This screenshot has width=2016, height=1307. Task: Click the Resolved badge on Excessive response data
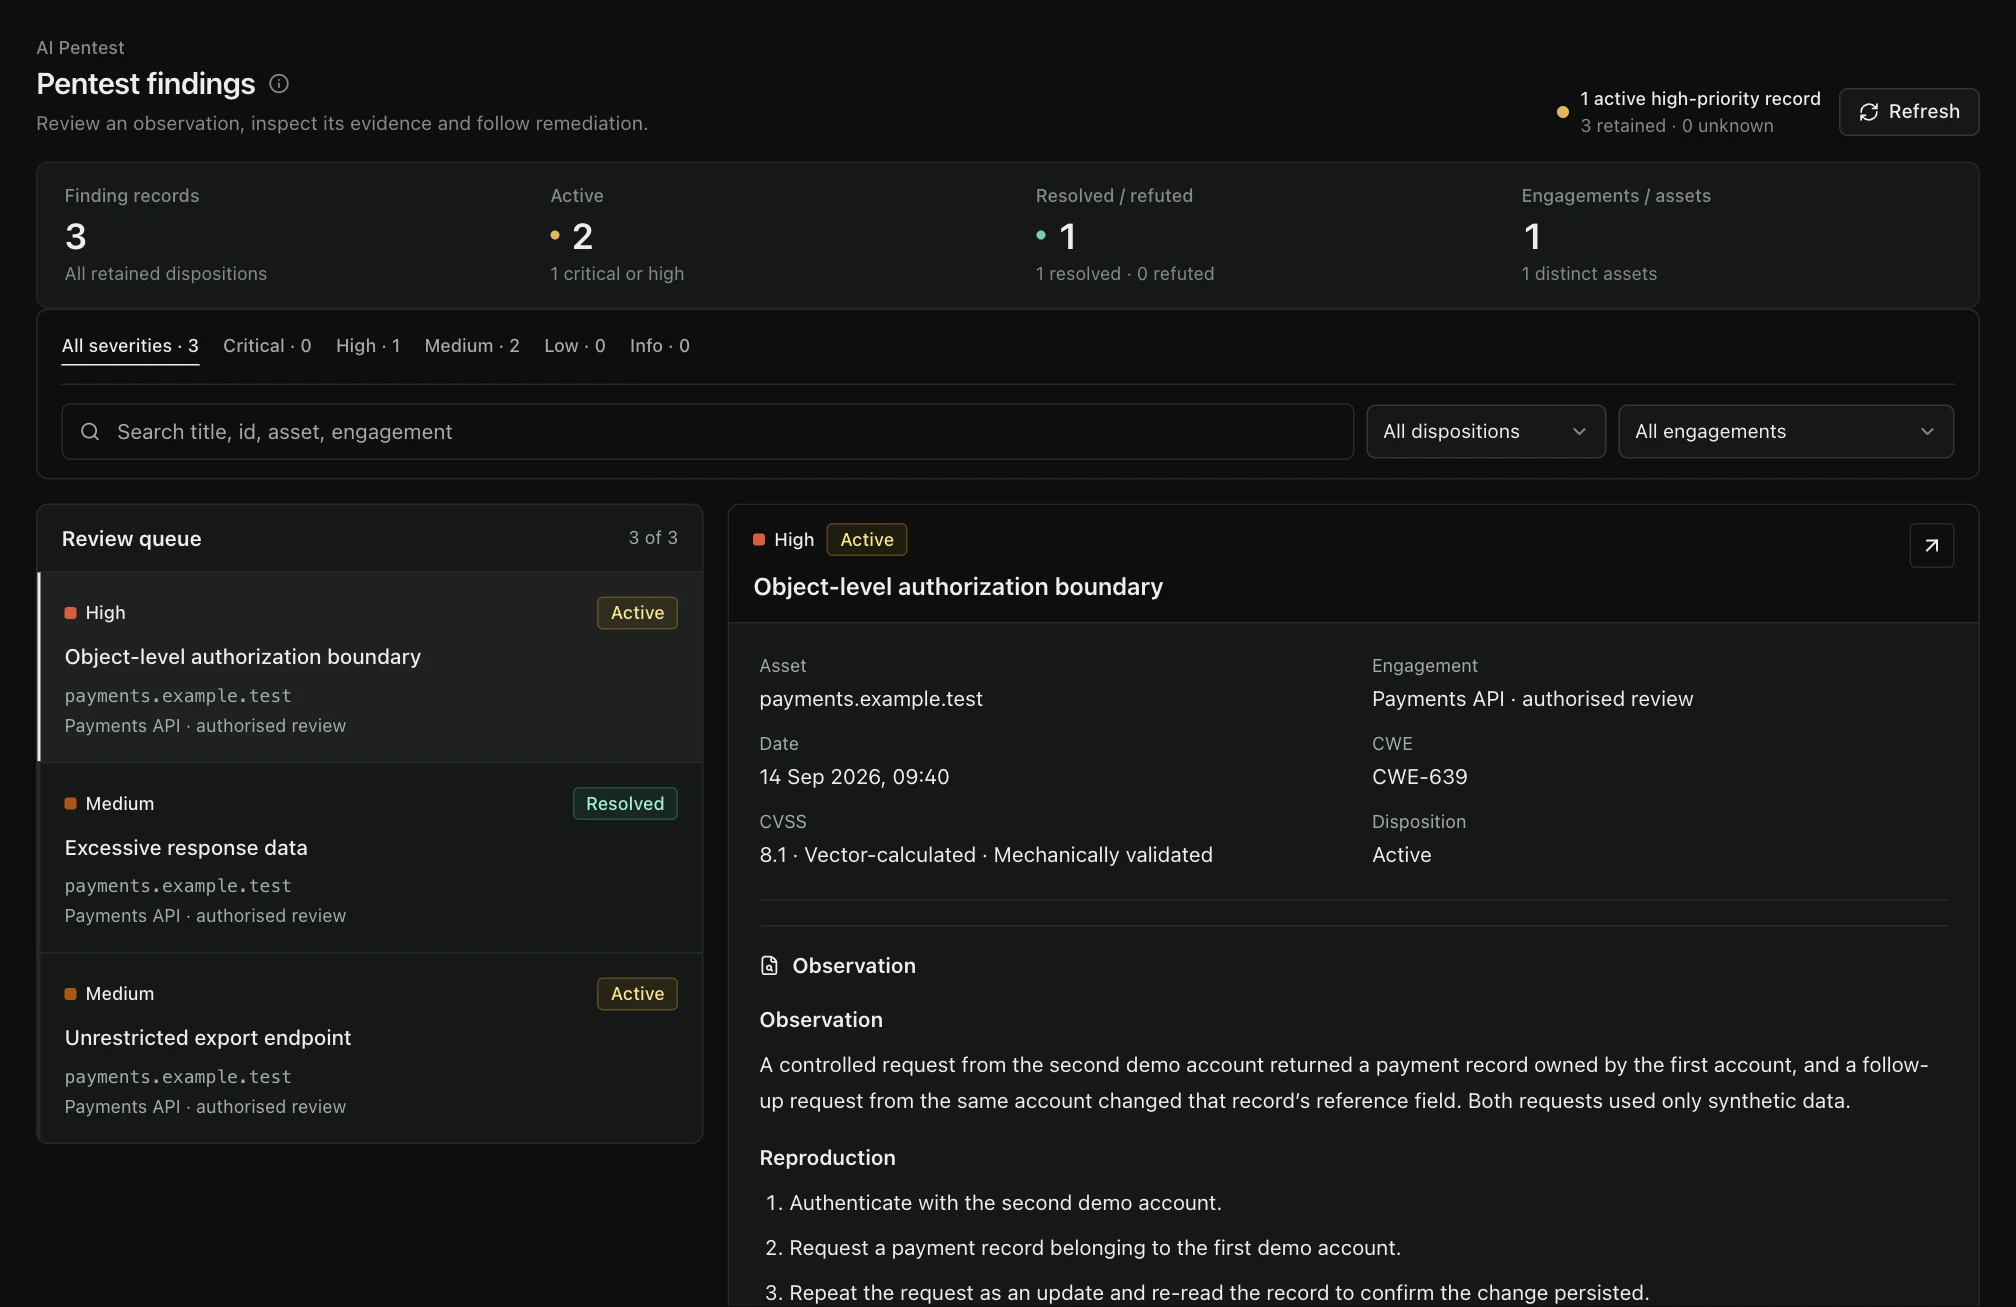625,804
